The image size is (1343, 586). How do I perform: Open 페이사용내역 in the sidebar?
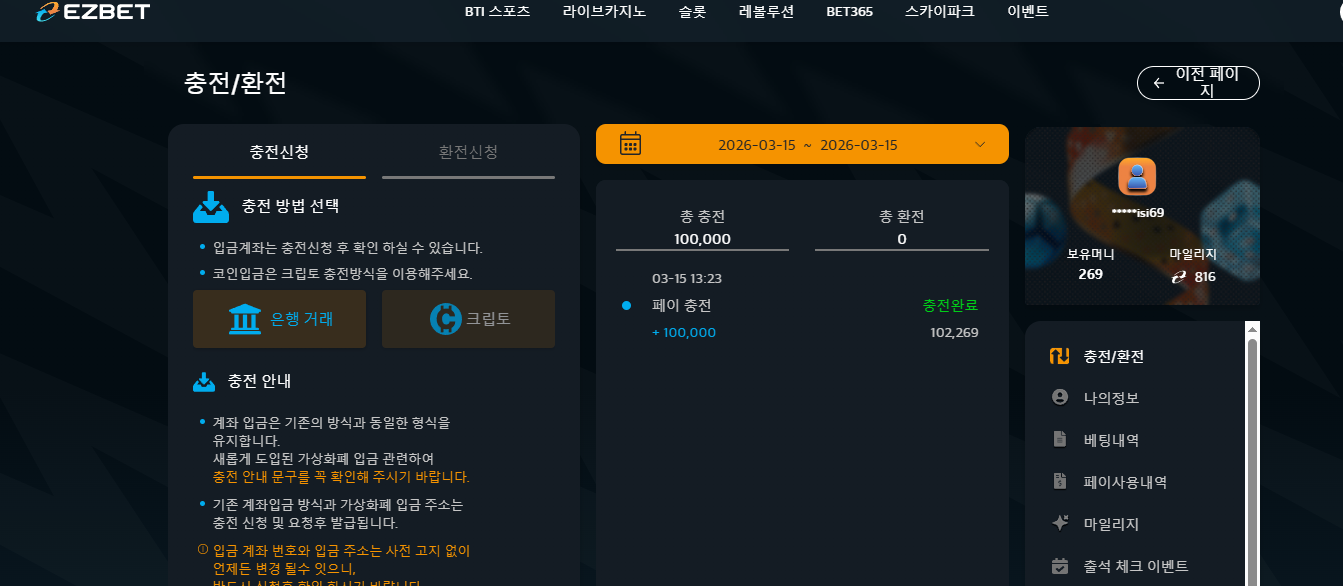1125,481
